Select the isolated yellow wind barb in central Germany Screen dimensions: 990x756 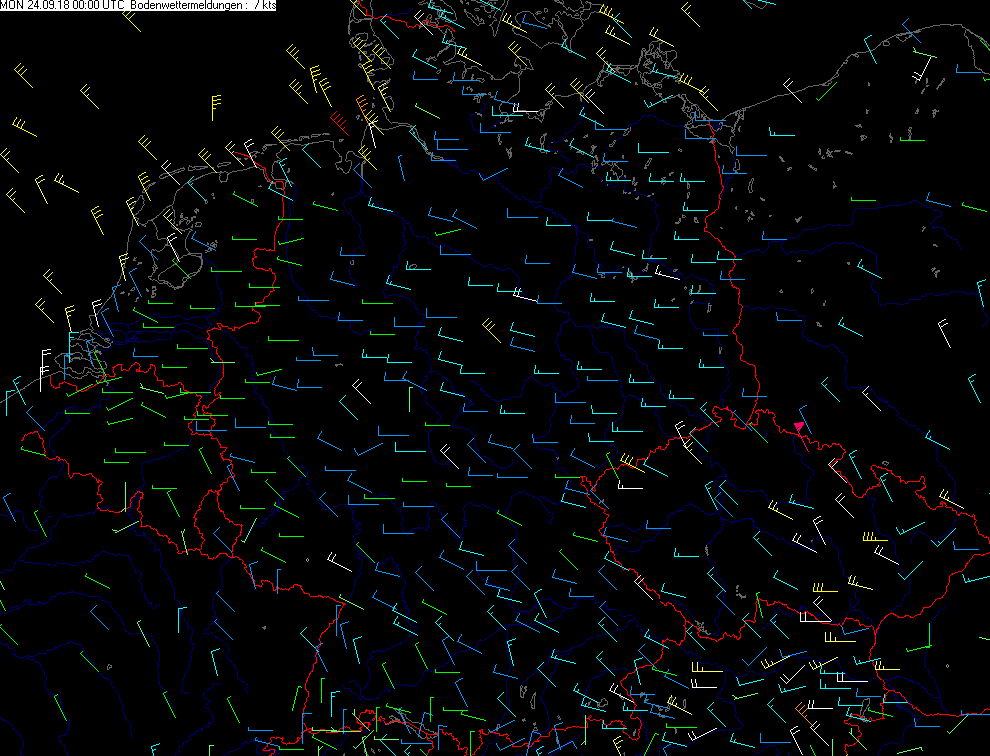tap(491, 328)
